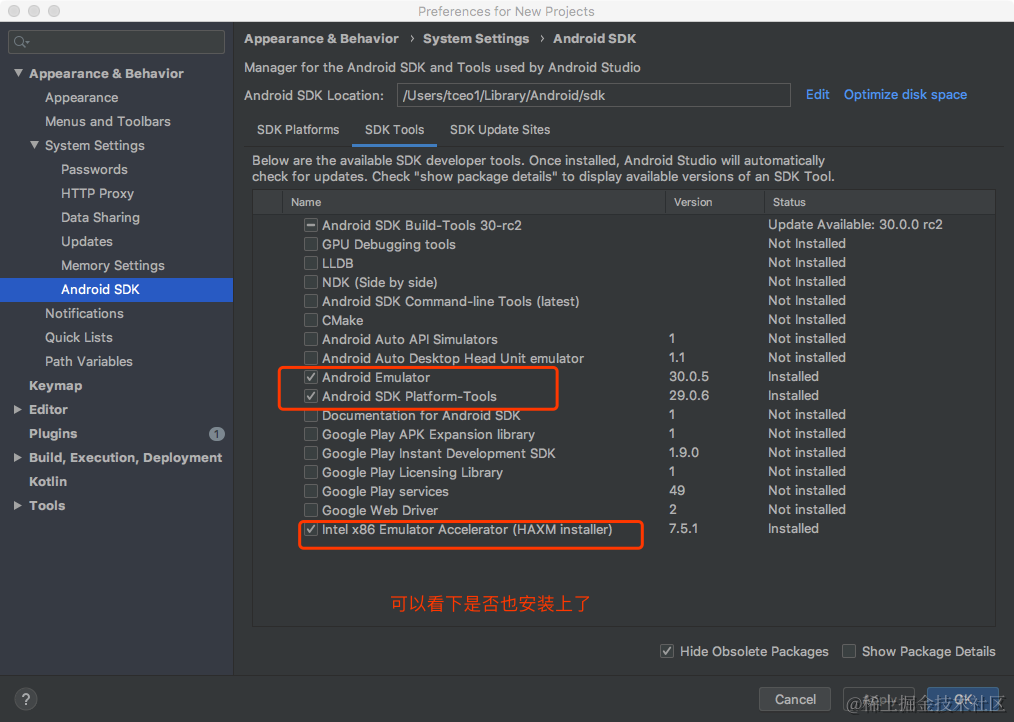
Task: Select Appearance in the settings tree
Action: [81, 98]
